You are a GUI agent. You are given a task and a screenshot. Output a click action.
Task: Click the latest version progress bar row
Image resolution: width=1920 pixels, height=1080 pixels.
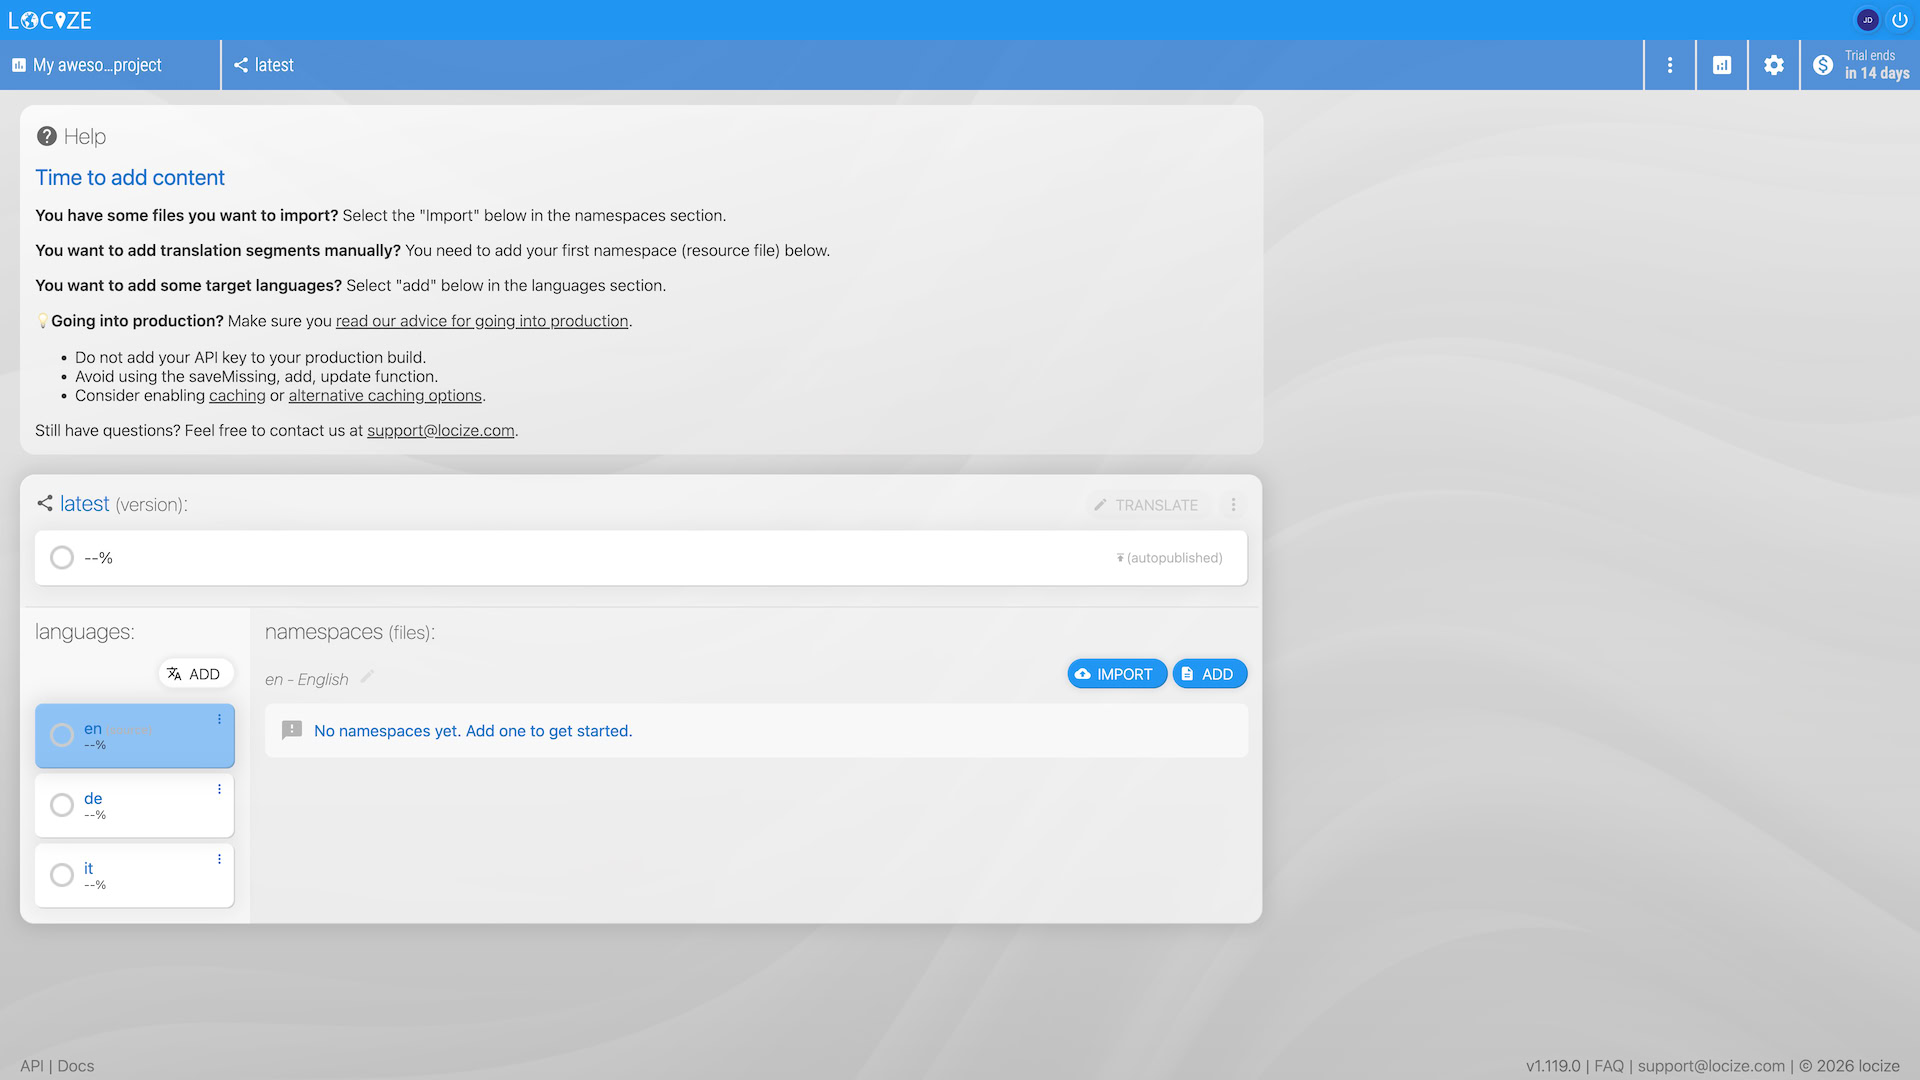[640, 558]
